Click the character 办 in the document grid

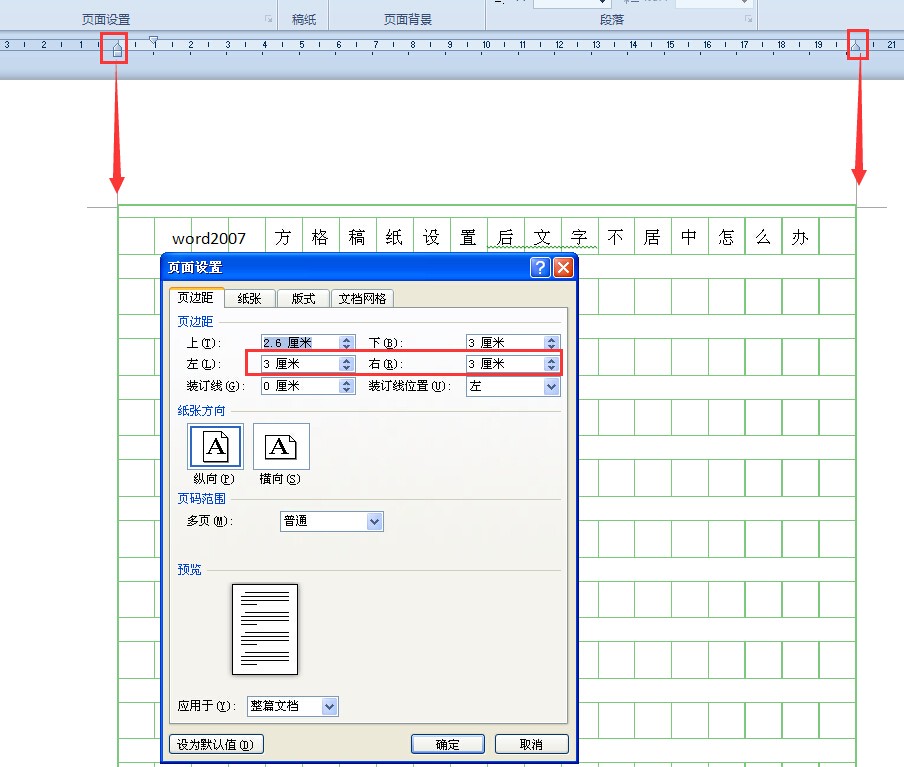tap(800, 237)
